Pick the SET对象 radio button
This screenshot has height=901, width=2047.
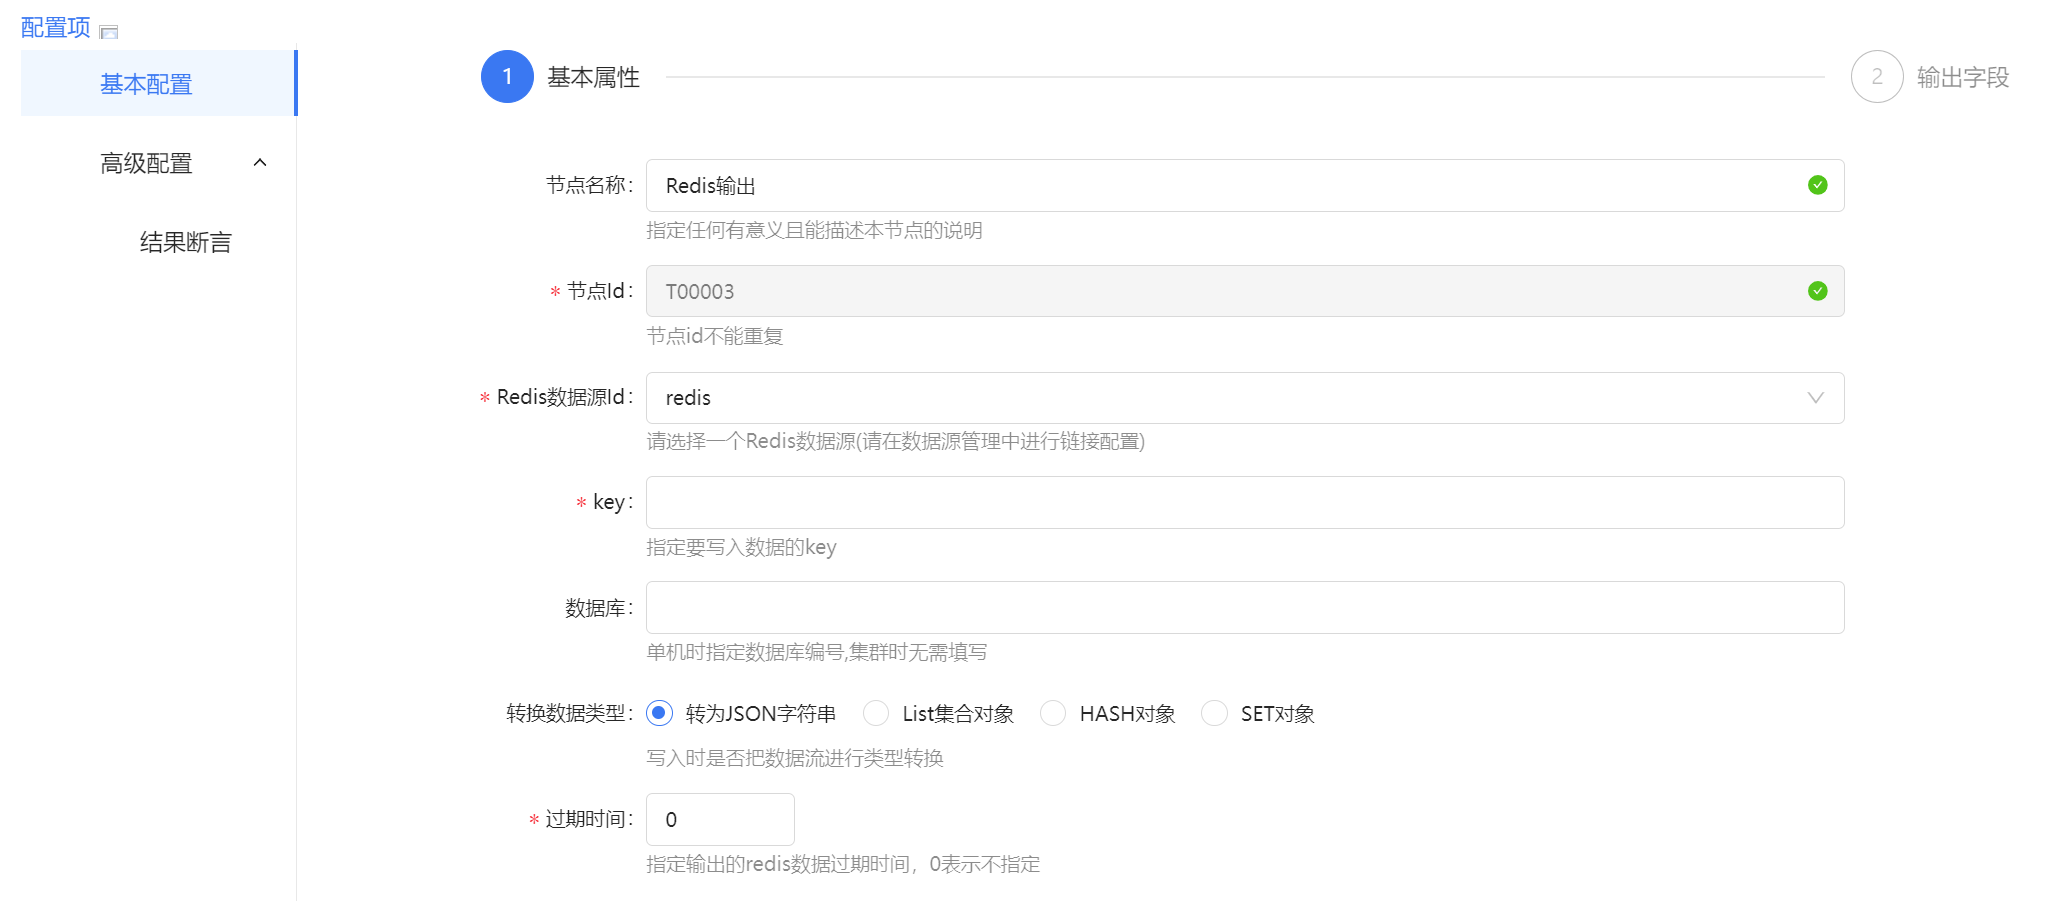tap(1214, 713)
